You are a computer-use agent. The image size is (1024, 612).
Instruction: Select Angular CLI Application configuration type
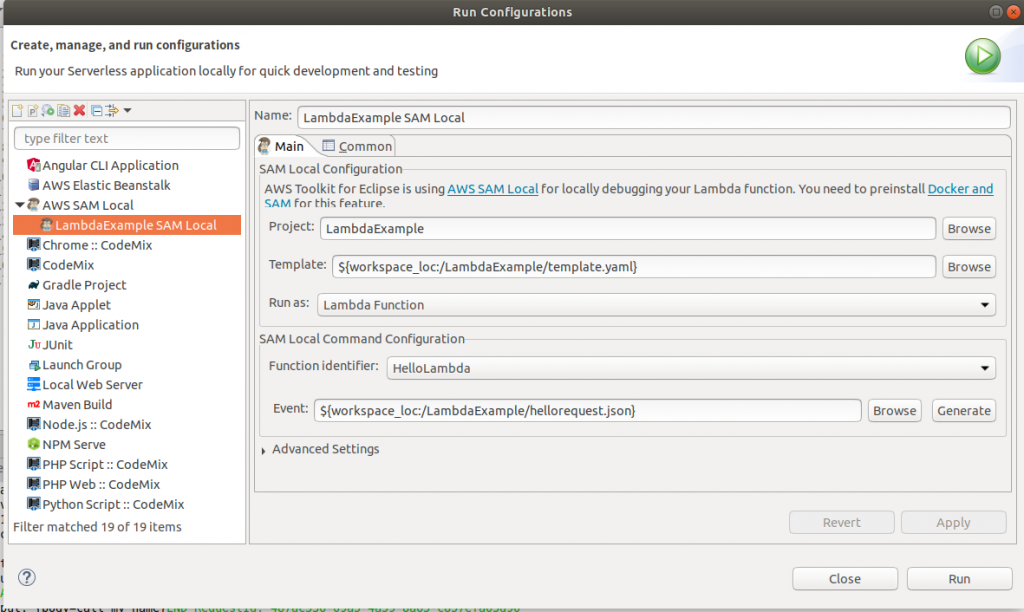(103, 165)
